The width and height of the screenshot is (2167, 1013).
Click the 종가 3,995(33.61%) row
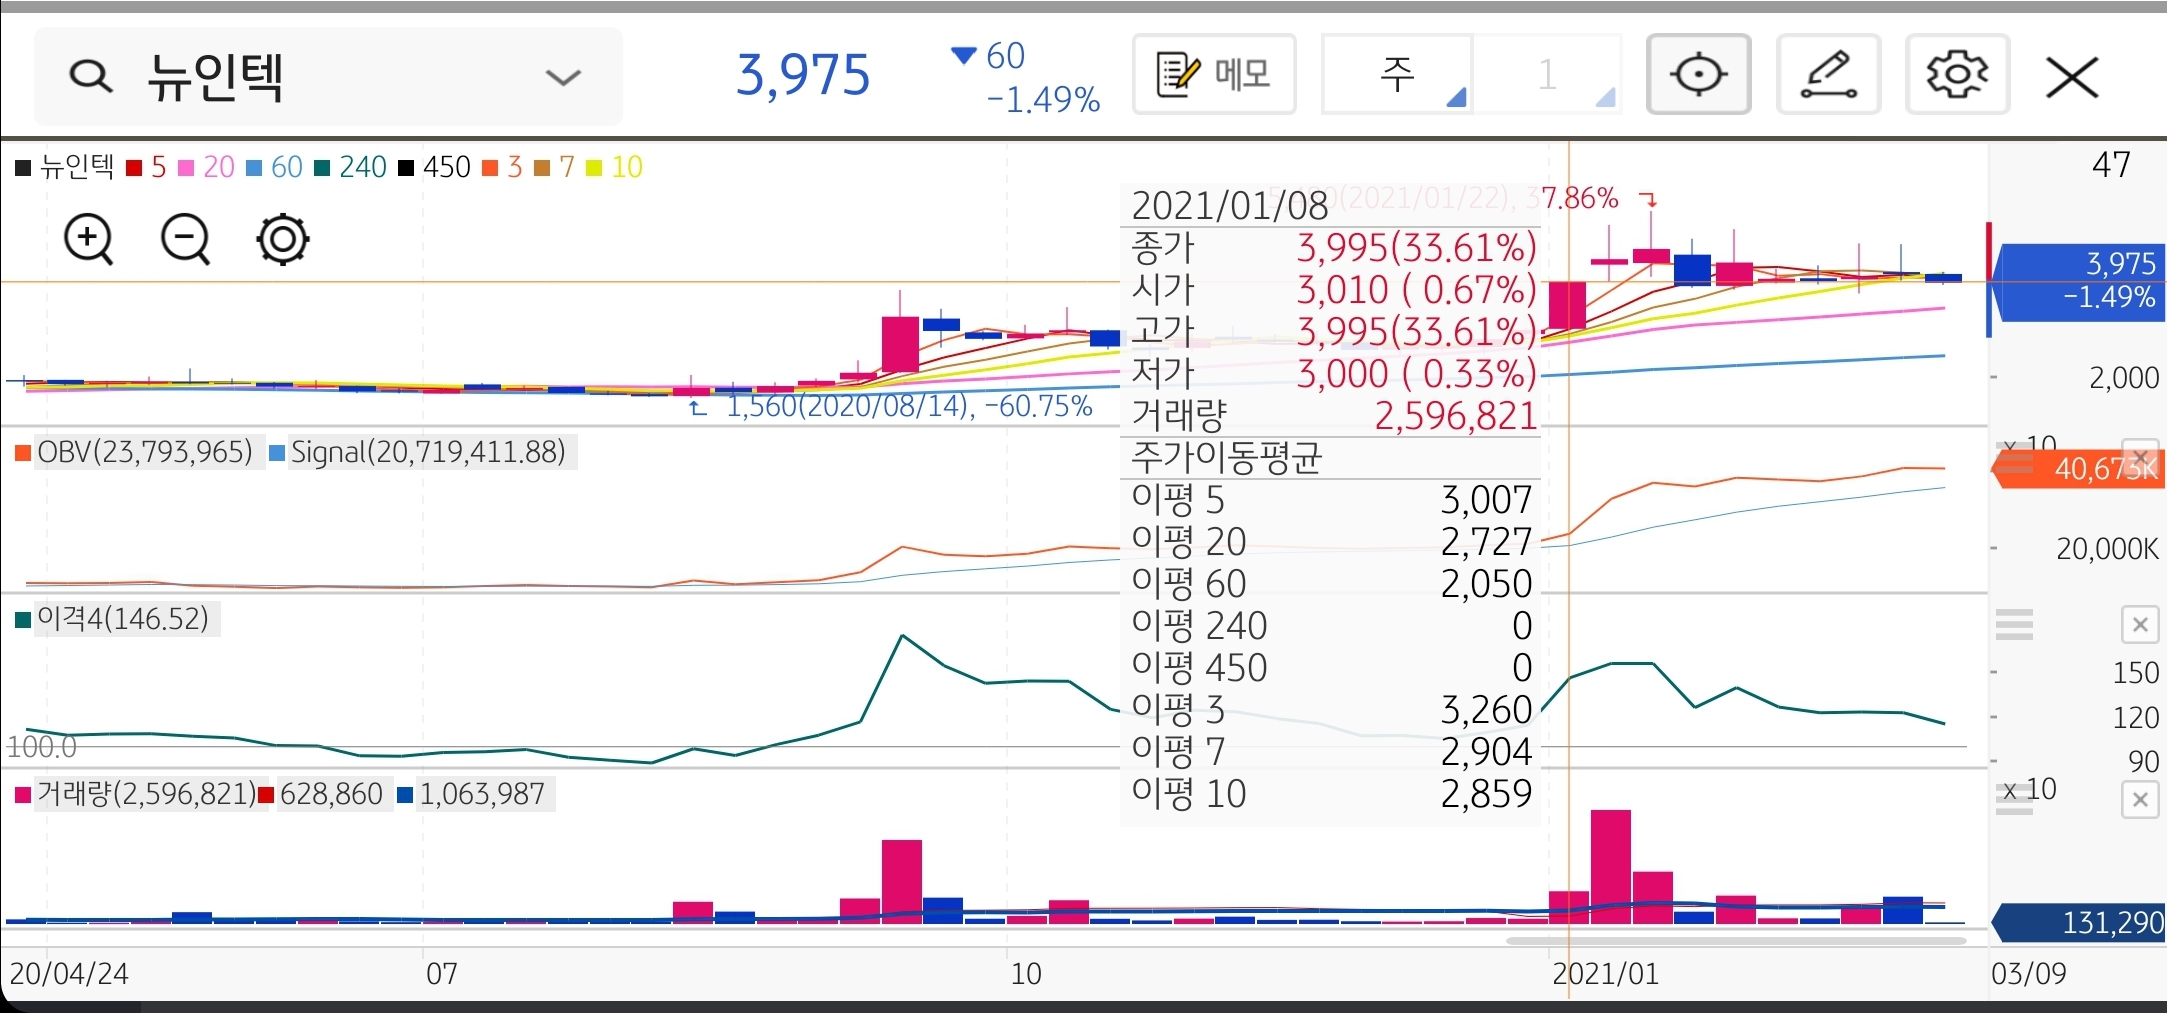point(1333,247)
